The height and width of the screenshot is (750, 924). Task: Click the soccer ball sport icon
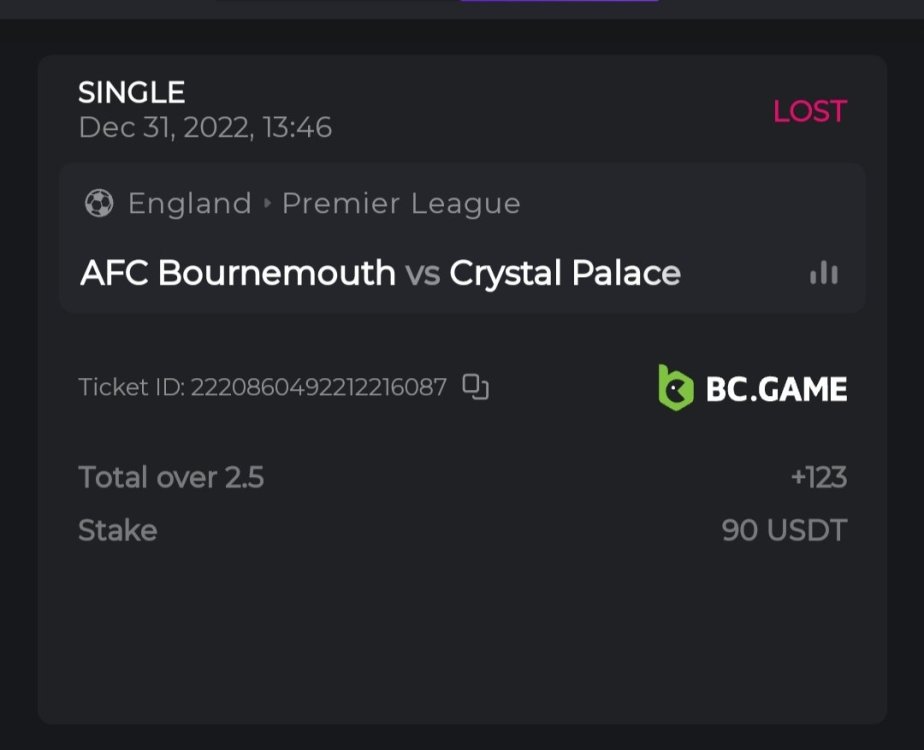click(x=99, y=204)
